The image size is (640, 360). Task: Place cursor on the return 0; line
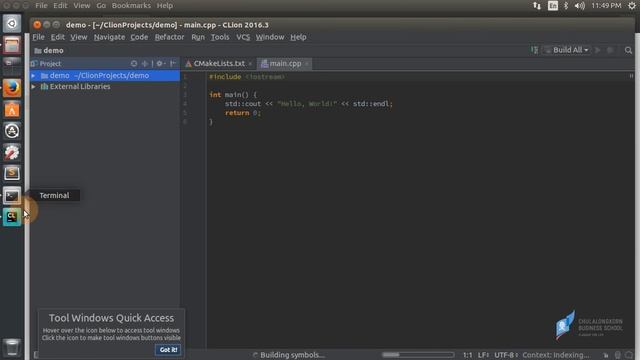coord(242,113)
